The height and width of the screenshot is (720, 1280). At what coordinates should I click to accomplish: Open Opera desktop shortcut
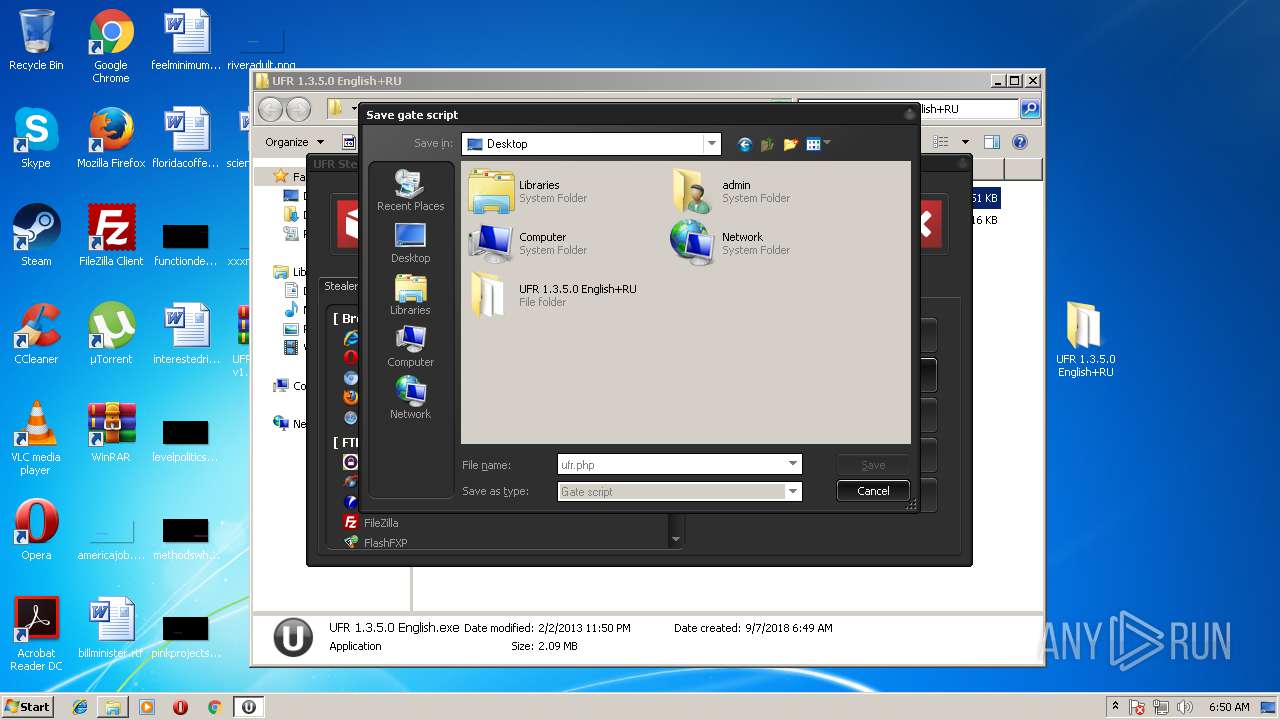(x=36, y=530)
